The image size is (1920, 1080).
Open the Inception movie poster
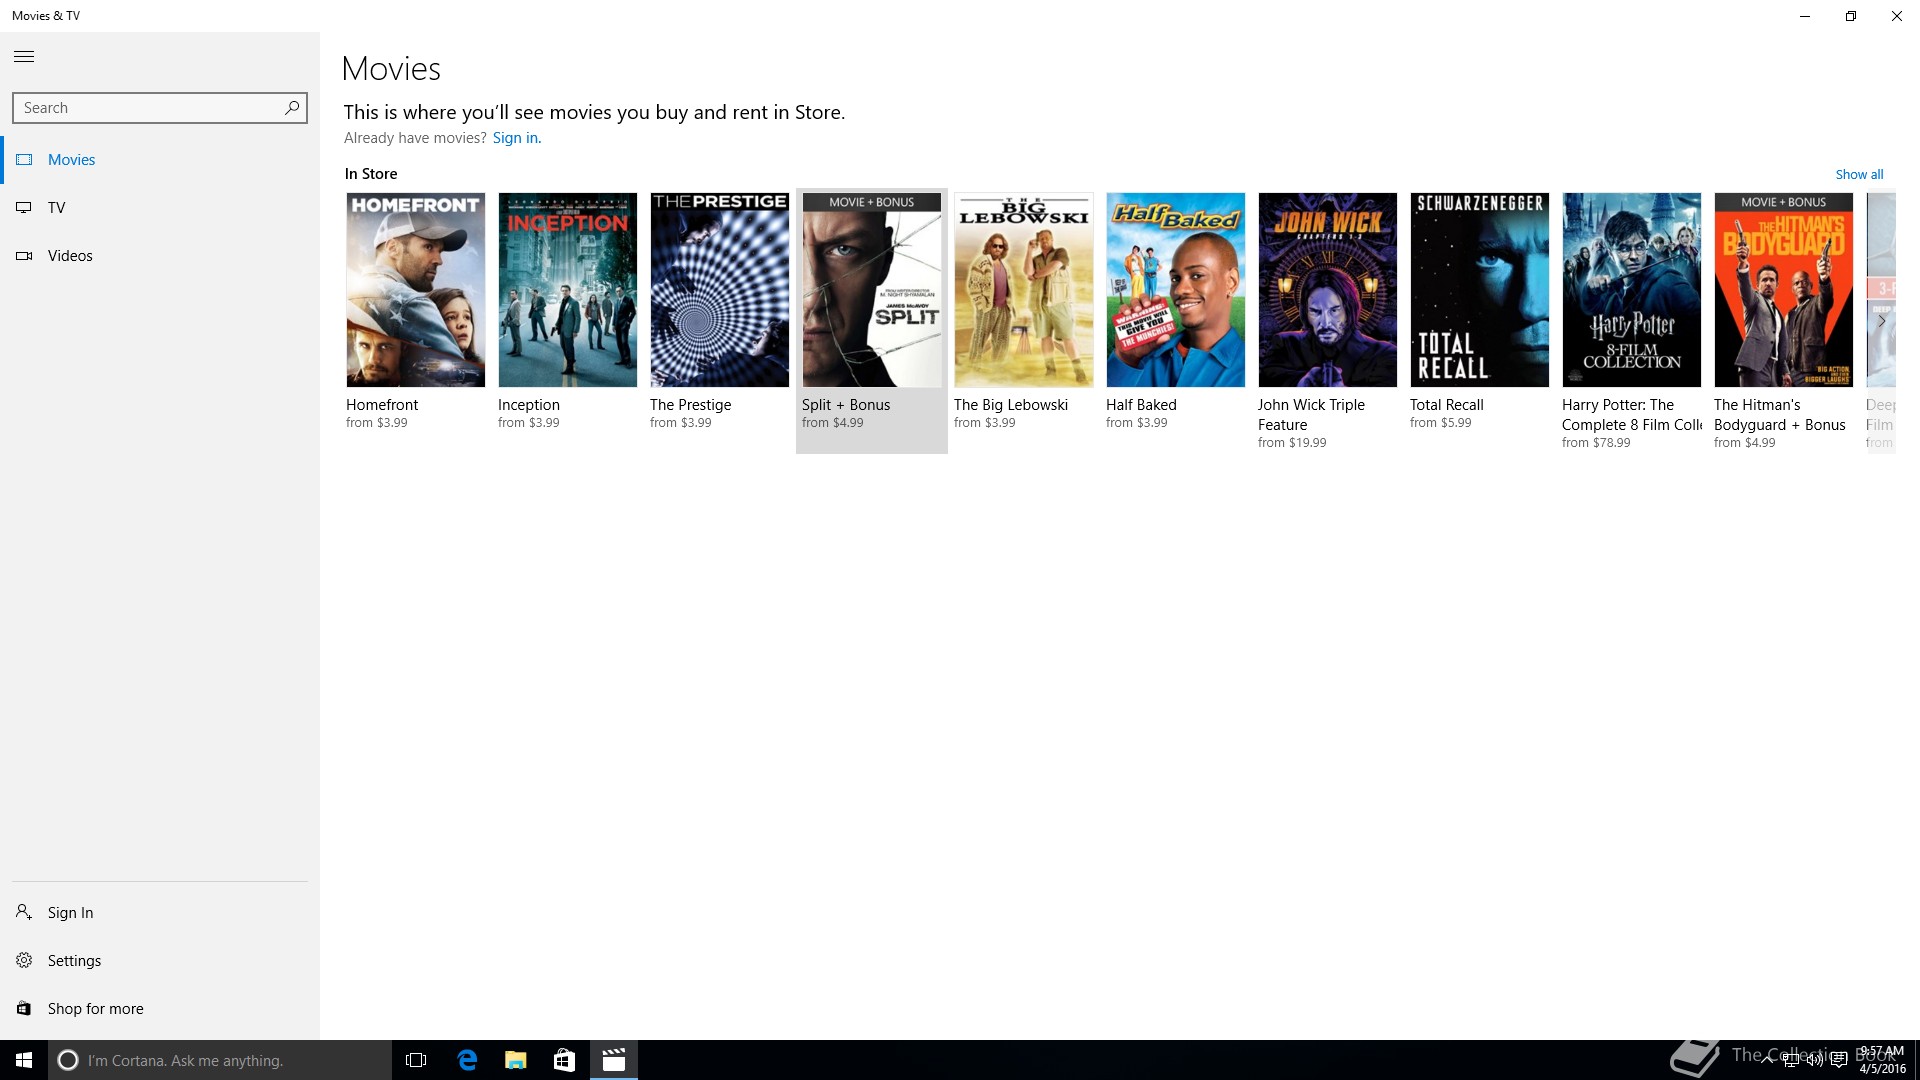[x=568, y=290]
